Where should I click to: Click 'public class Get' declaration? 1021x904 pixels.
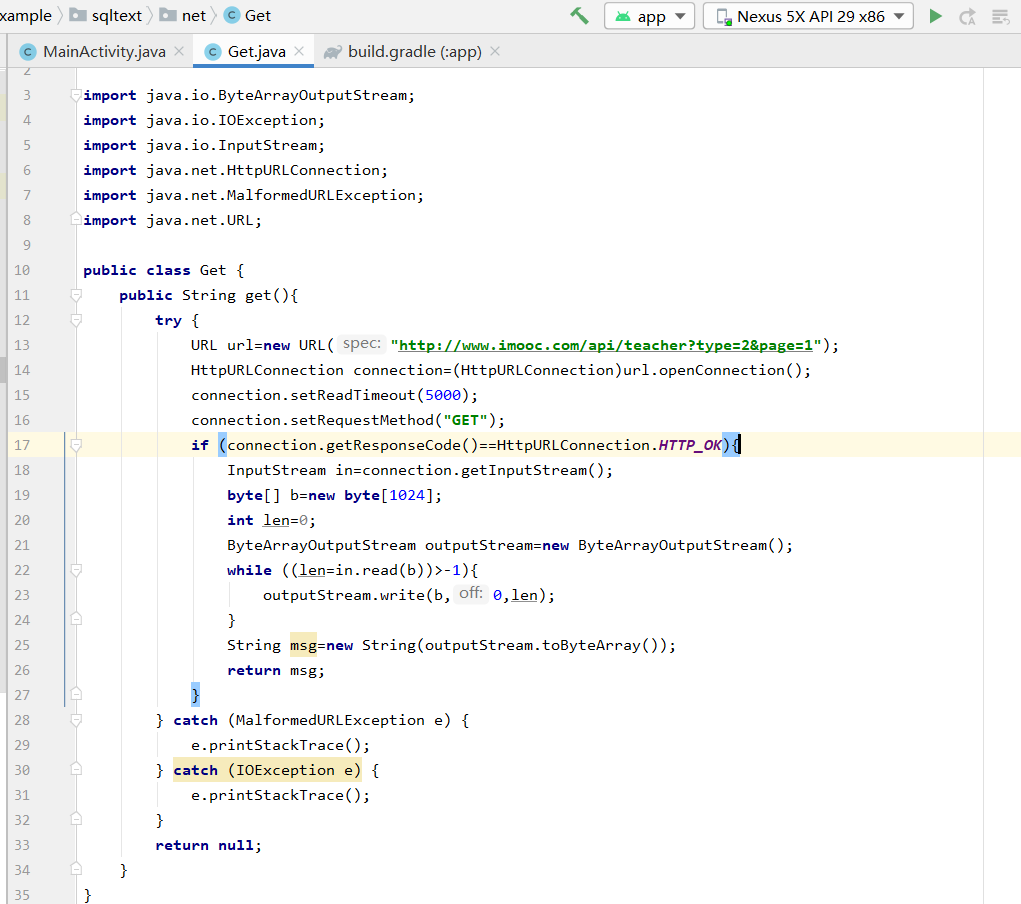pos(154,270)
